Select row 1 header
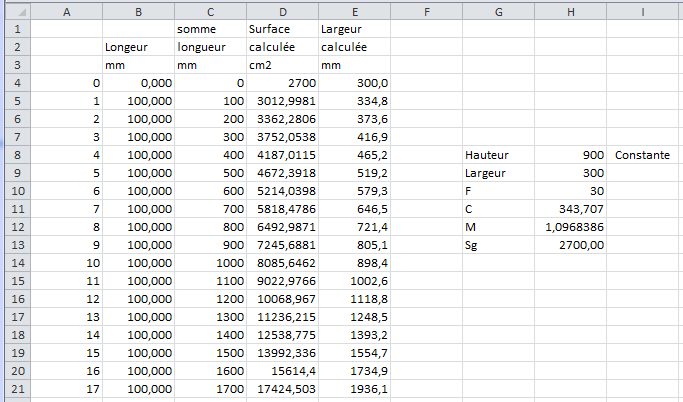Screen dimensions: 683x402 tap(18, 29)
